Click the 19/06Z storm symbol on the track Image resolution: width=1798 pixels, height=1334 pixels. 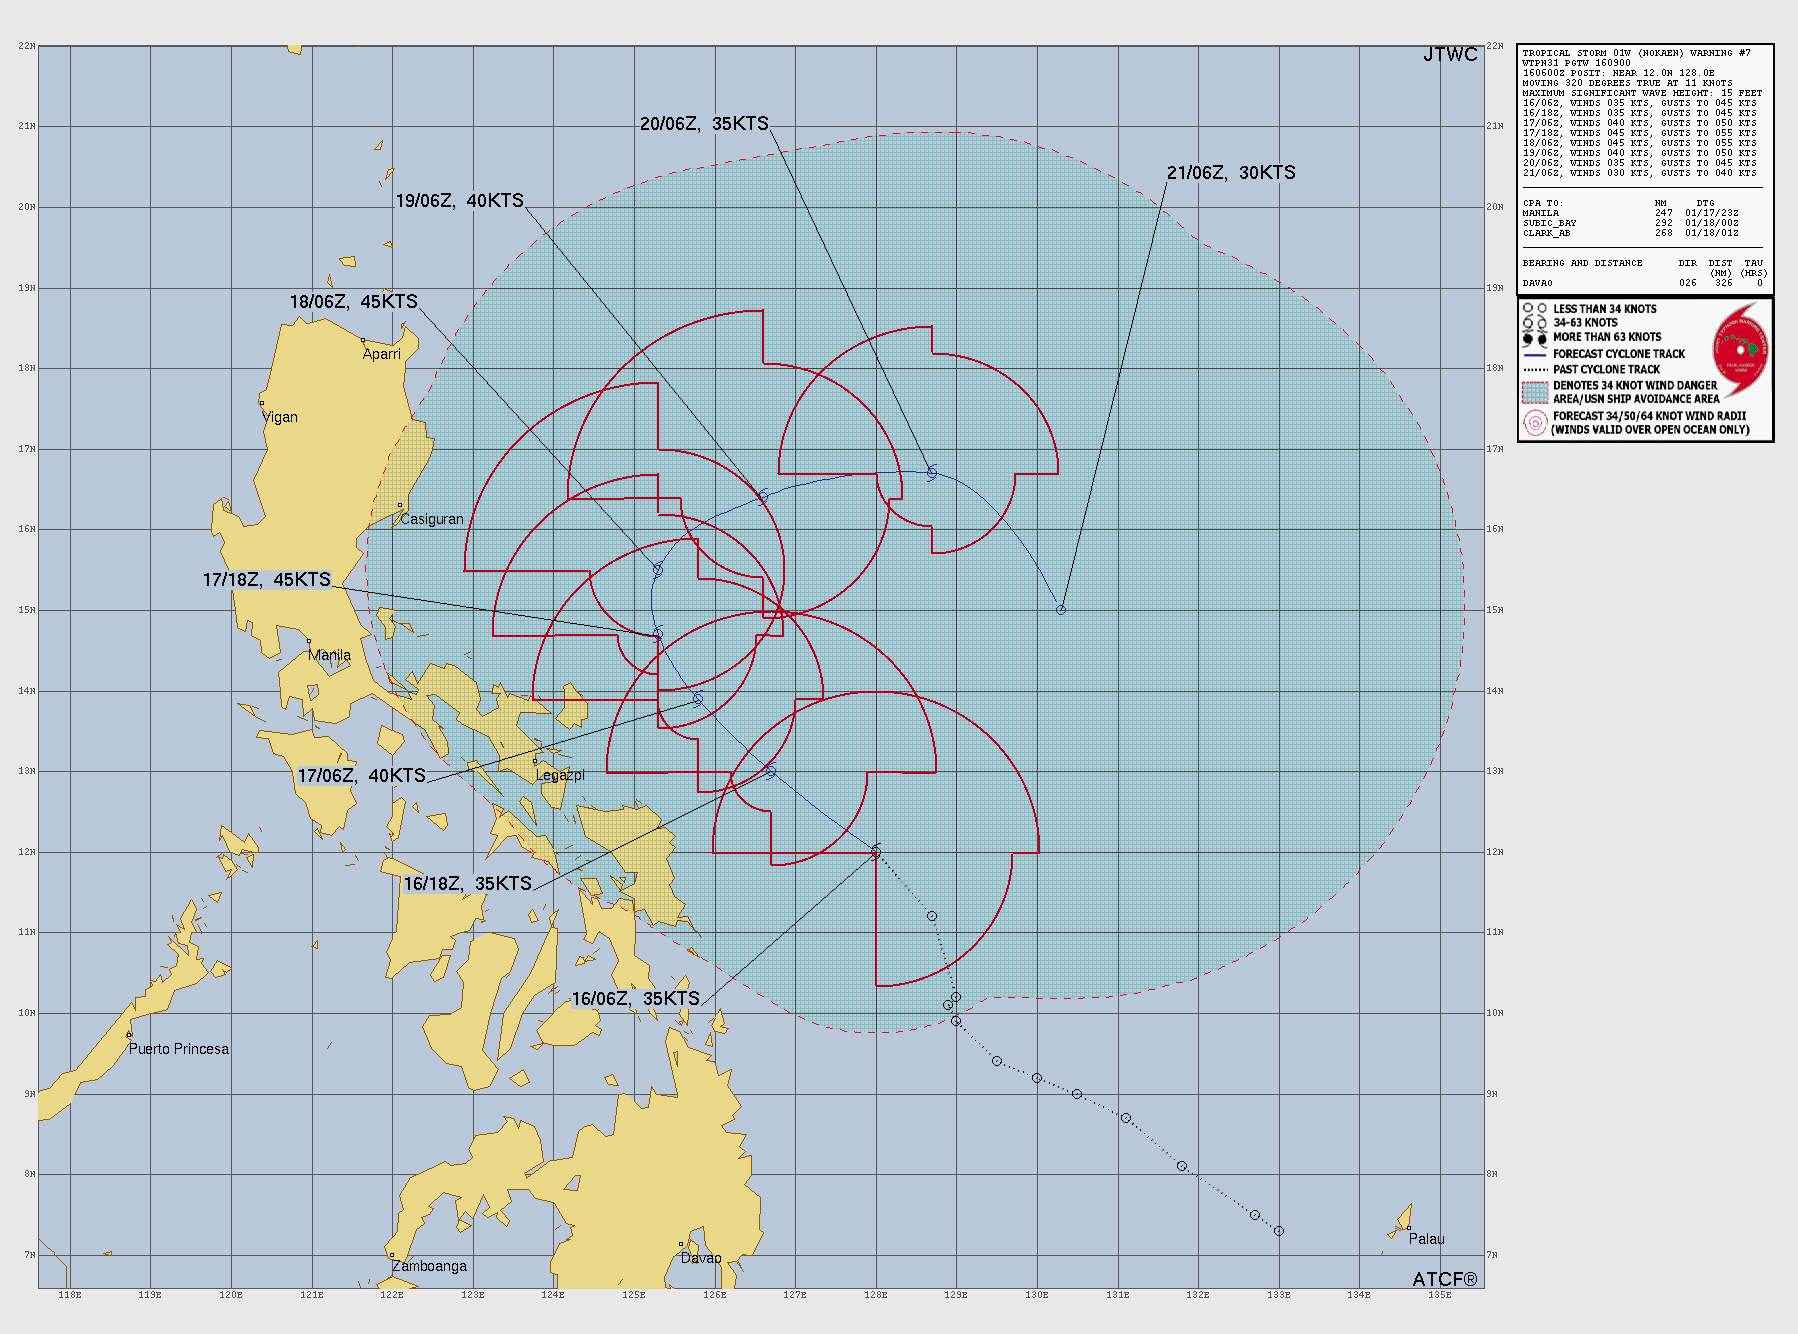(x=763, y=496)
